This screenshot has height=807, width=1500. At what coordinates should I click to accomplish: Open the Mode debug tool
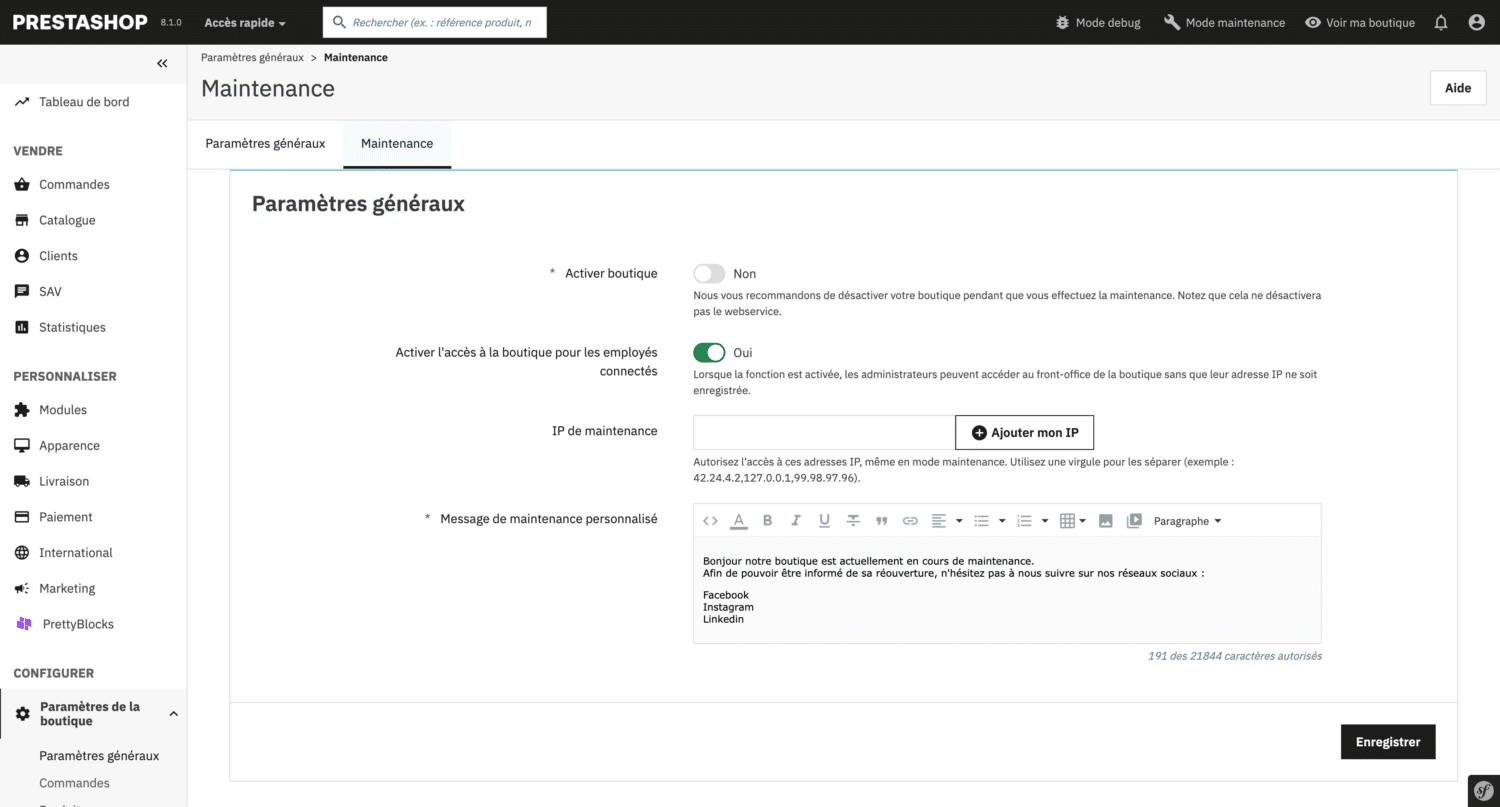(1097, 22)
